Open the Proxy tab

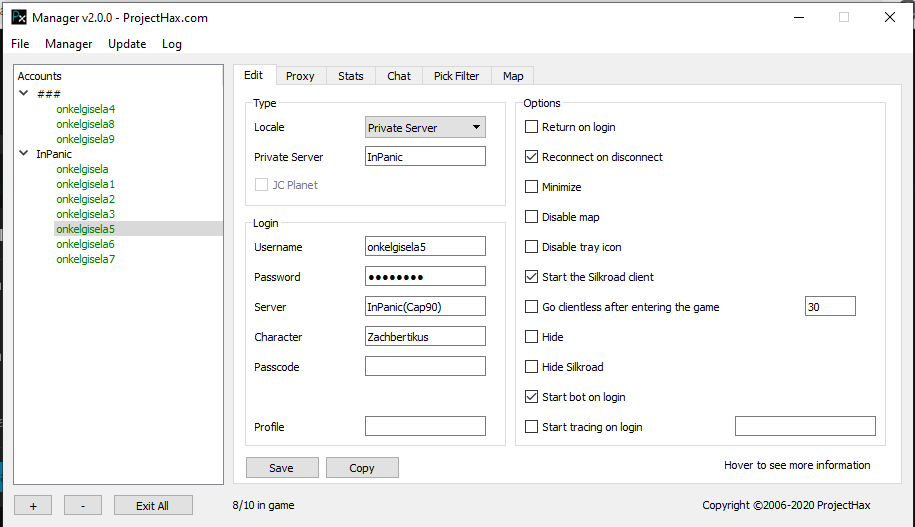pos(300,76)
